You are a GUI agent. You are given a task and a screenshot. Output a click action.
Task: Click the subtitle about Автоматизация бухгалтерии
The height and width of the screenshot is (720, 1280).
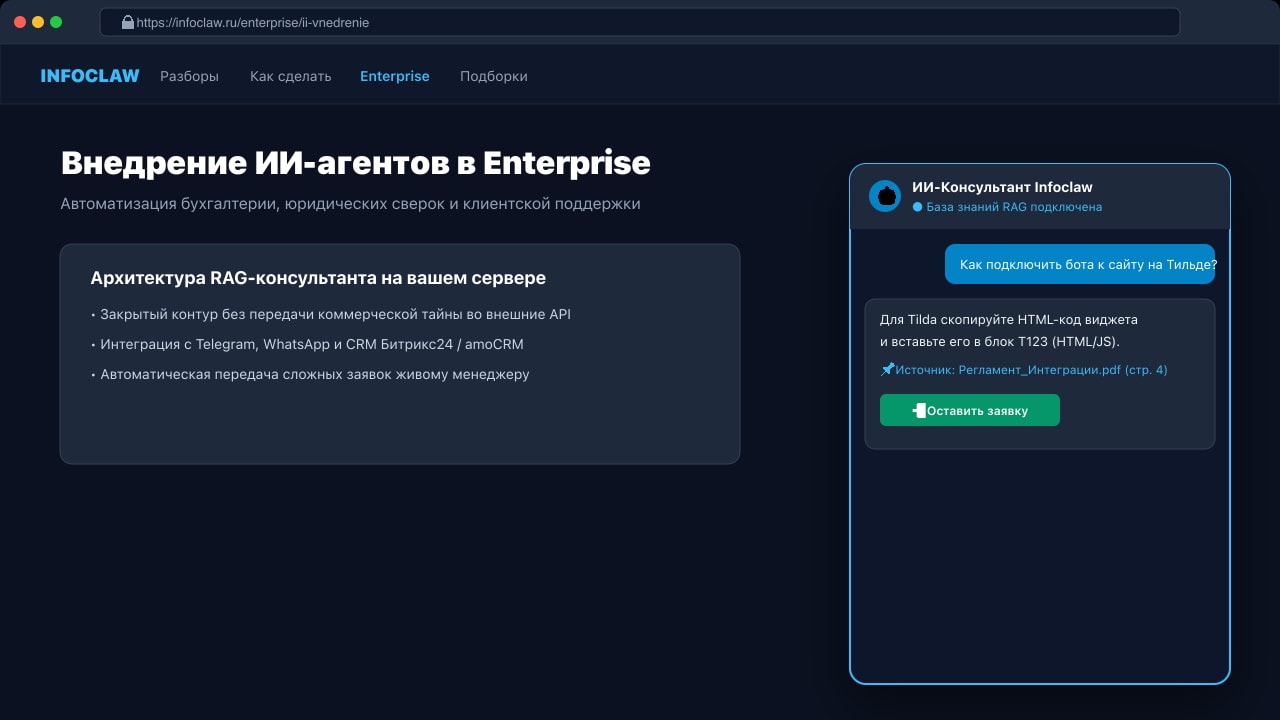point(350,204)
